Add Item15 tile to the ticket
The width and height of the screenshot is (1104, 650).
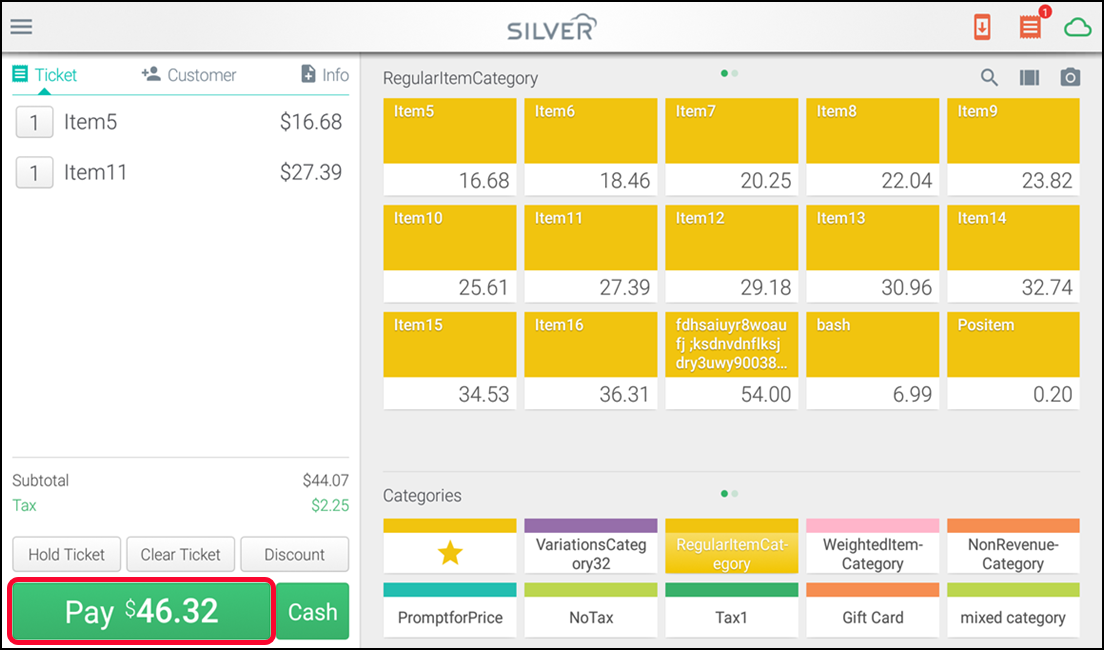click(x=450, y=361)
